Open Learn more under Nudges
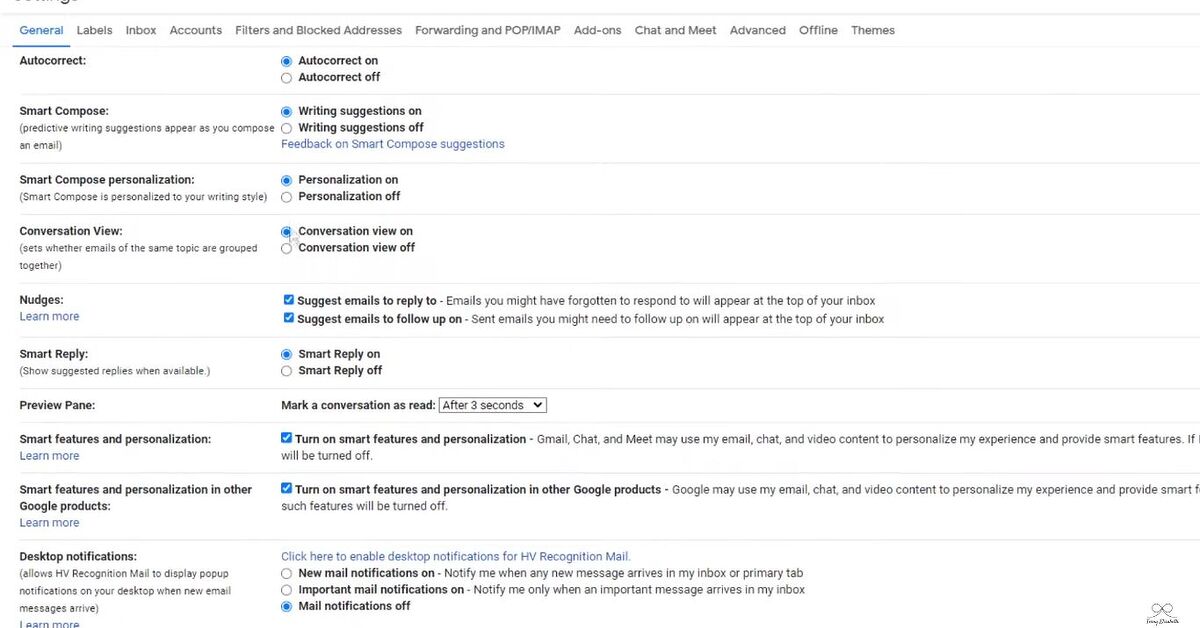This screenshot has height=628, width=1200. tap(49, 315)
